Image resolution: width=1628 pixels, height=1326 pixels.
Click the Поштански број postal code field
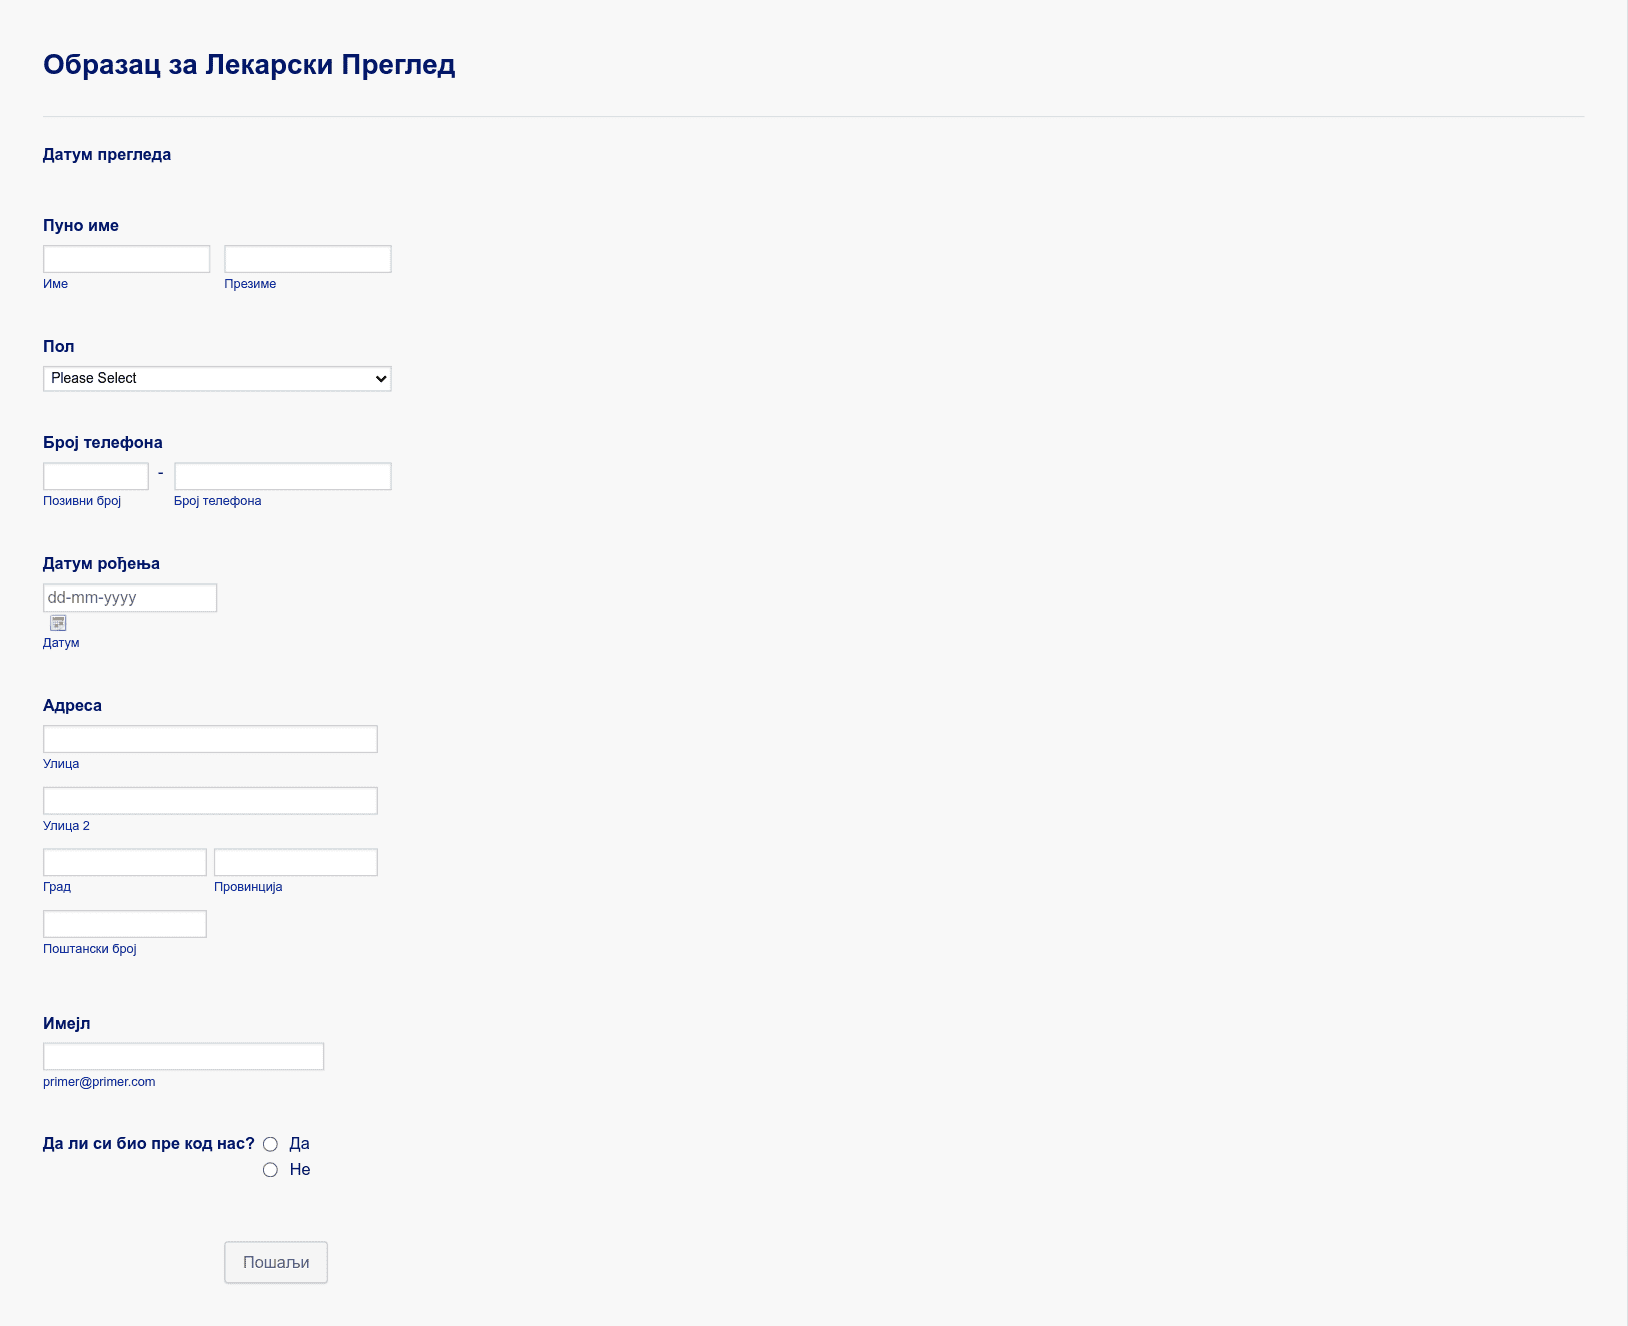click(125, 924)
